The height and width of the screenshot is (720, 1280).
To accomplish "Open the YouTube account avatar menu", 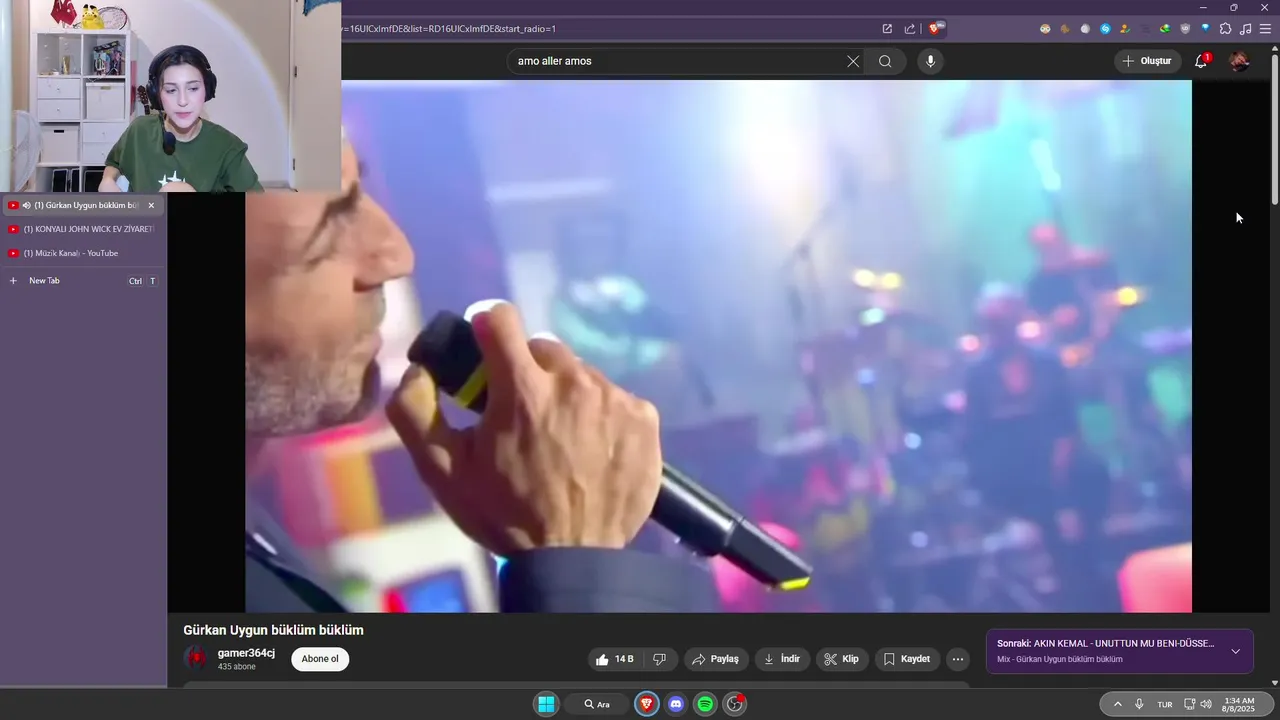I will point(1239,61).
